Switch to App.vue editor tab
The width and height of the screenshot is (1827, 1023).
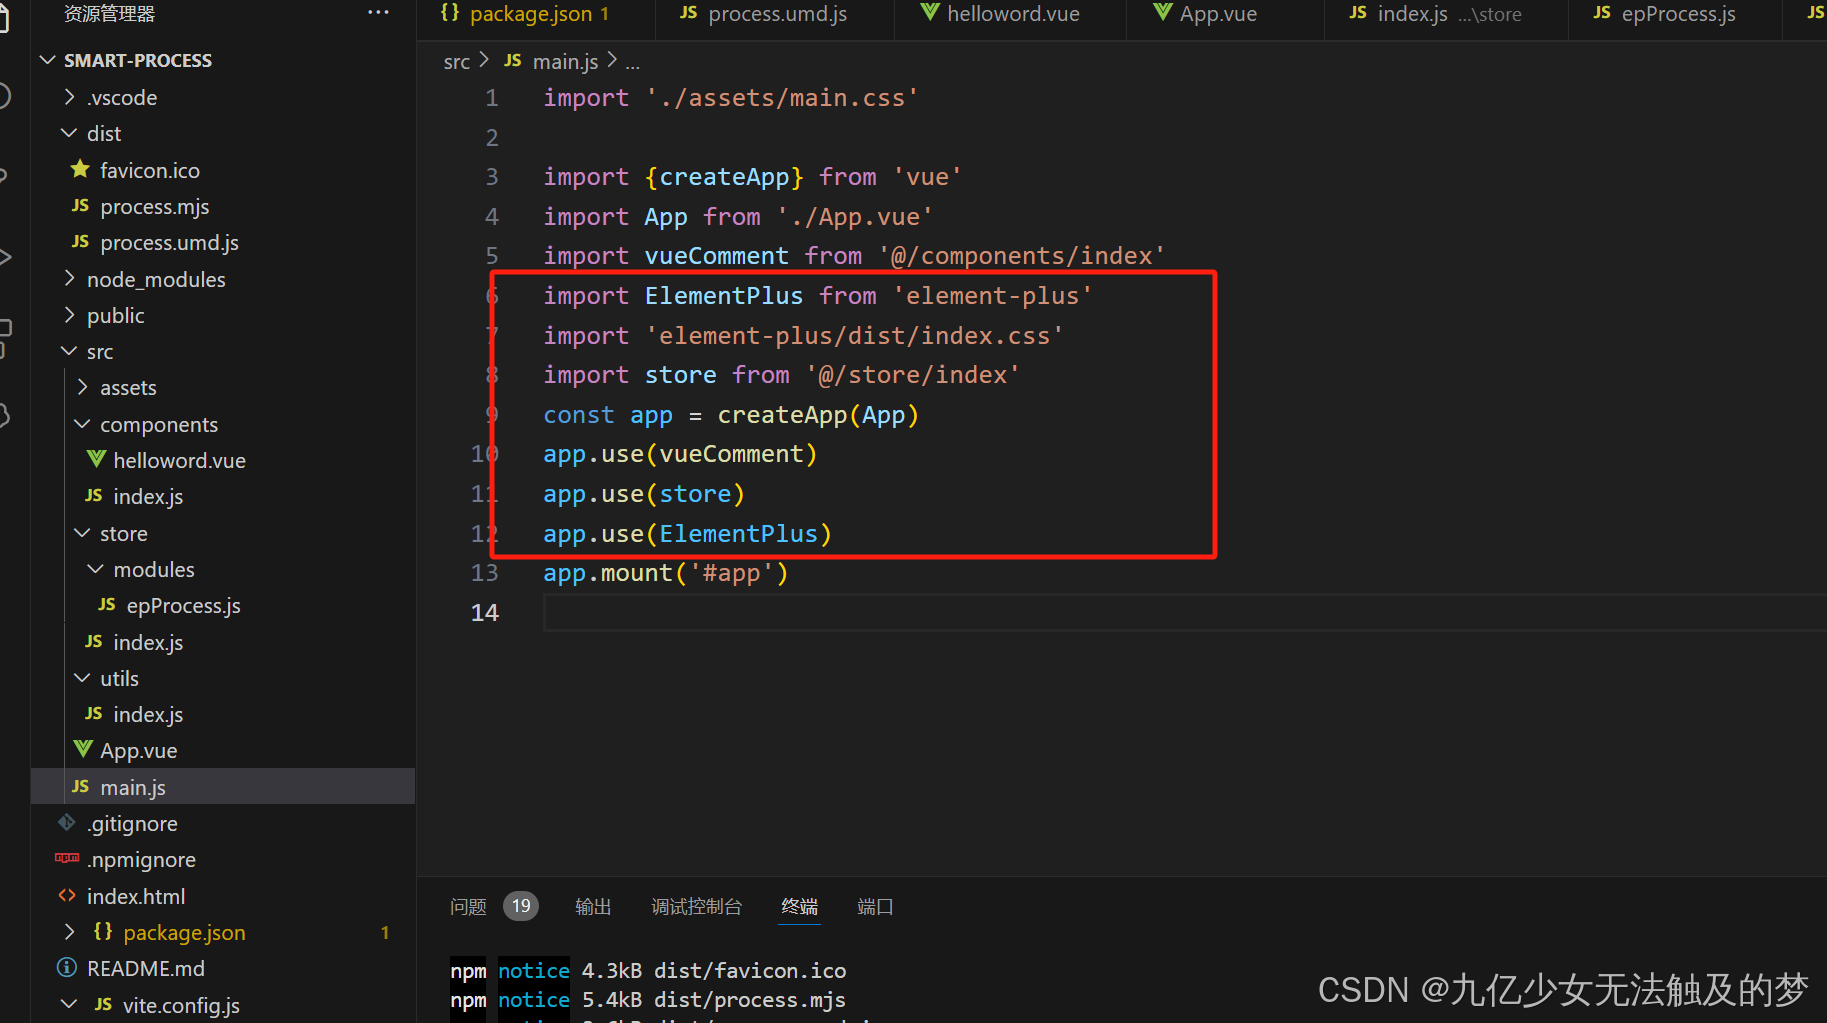tap(1218, 14)
